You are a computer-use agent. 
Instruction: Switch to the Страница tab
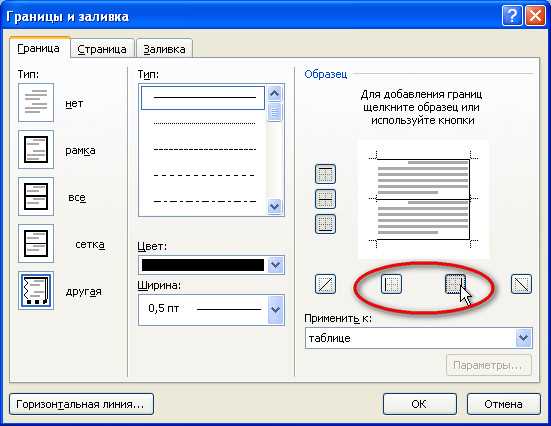click(102, 49)
